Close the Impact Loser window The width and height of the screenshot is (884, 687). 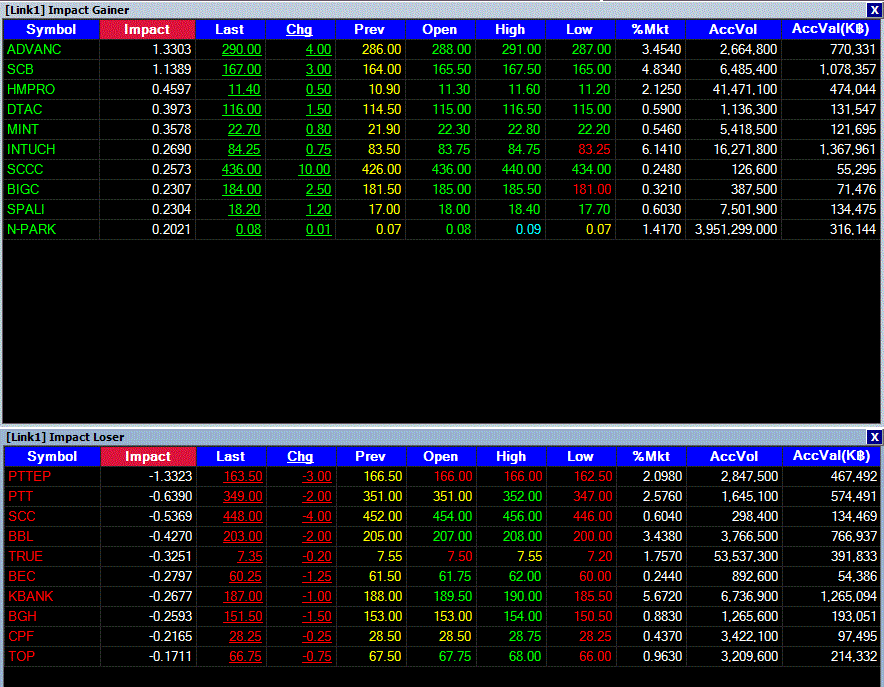tap(874, 437)
